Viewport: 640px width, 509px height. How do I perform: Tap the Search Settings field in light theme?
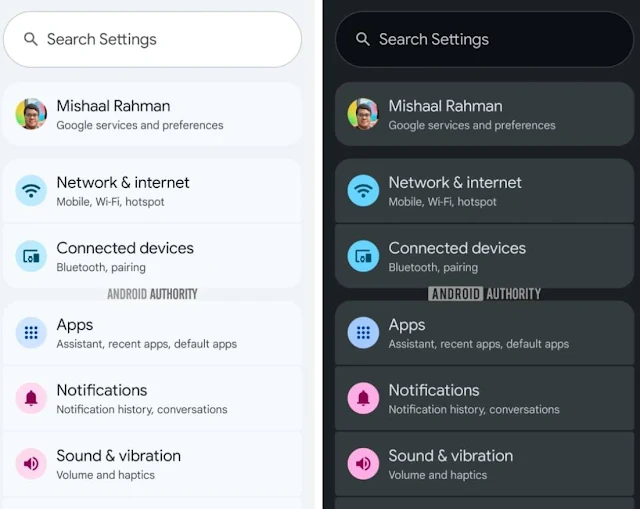pos(152,39)
